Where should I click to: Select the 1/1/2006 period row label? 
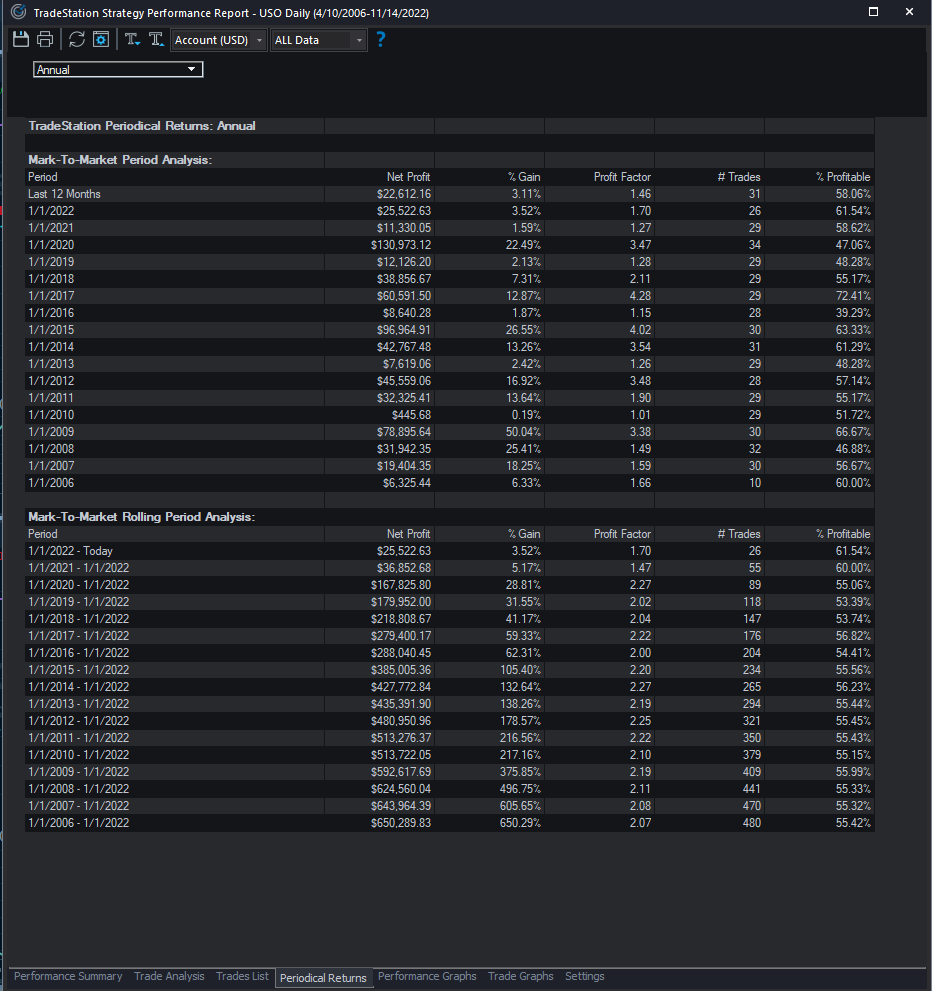tap(51, 483)
